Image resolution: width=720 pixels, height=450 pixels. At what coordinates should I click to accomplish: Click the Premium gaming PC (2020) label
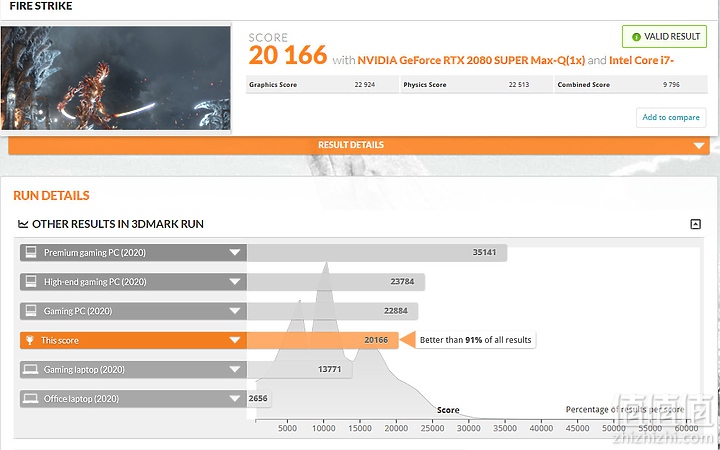[x=95, y=253]
